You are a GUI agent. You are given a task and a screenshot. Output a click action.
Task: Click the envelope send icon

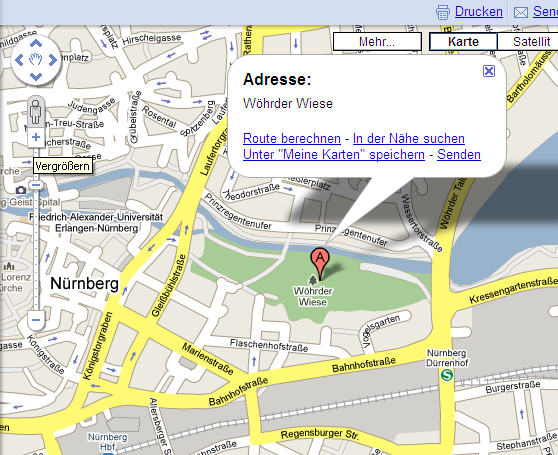[521, 13]
